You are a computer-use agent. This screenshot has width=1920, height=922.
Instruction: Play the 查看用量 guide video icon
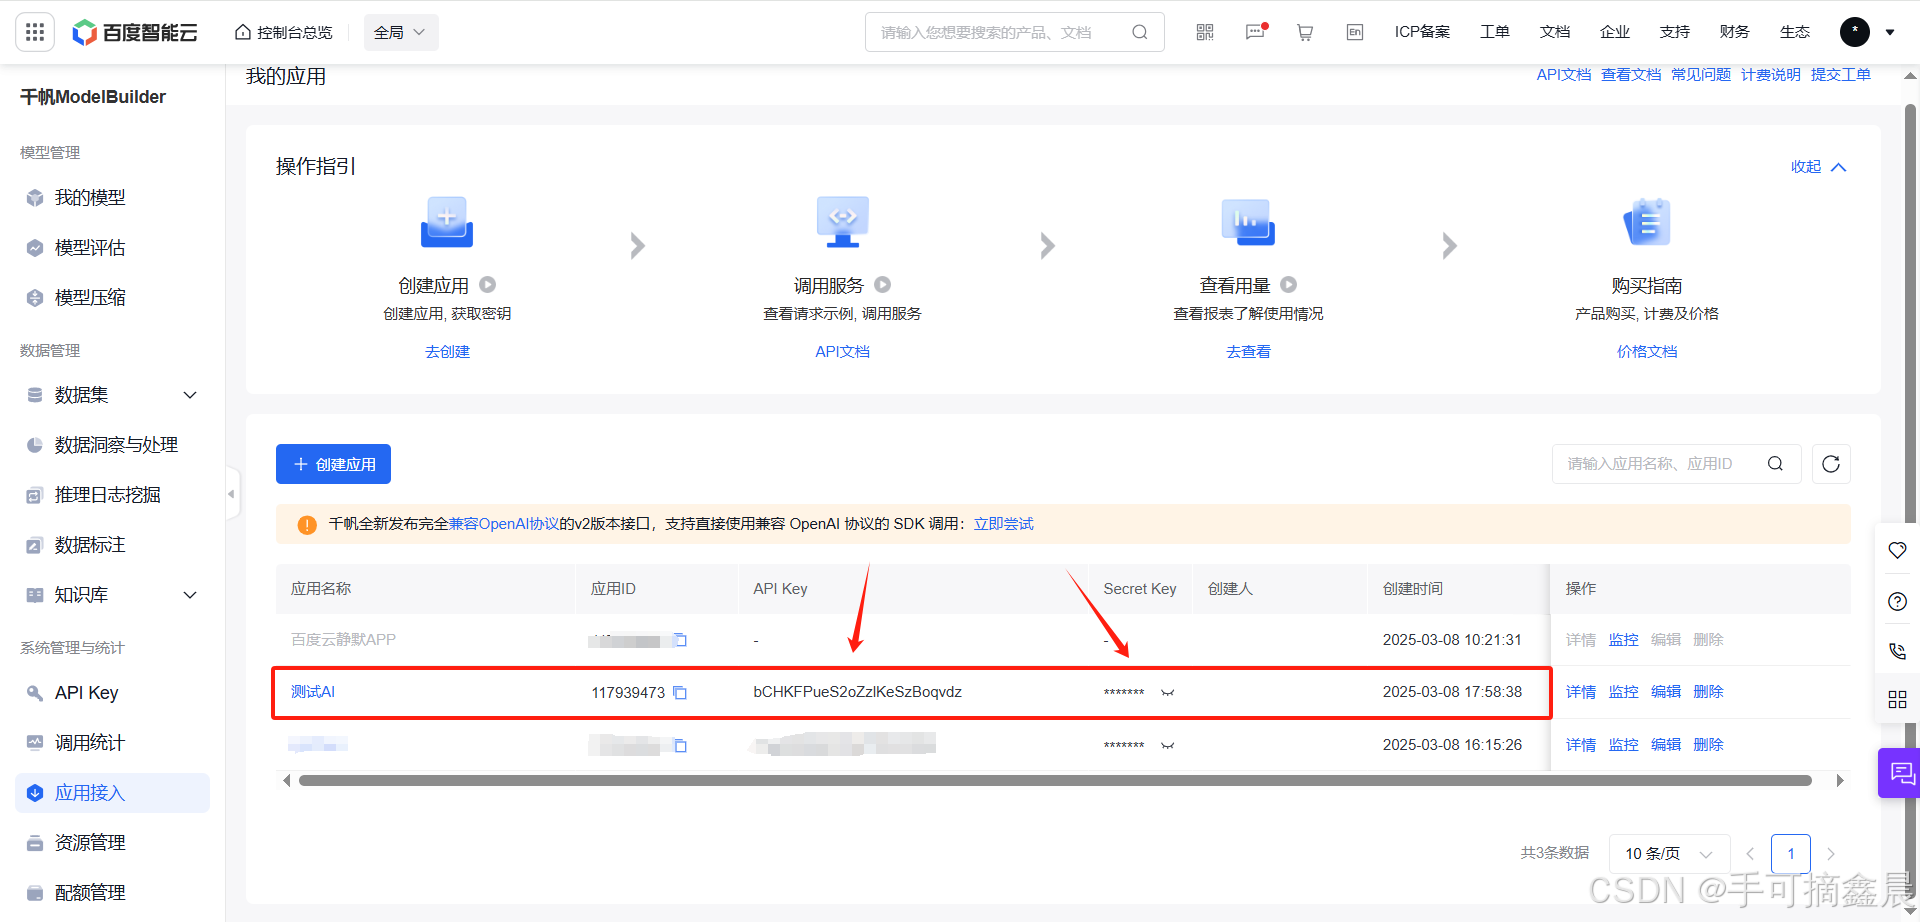[1289, 285]
